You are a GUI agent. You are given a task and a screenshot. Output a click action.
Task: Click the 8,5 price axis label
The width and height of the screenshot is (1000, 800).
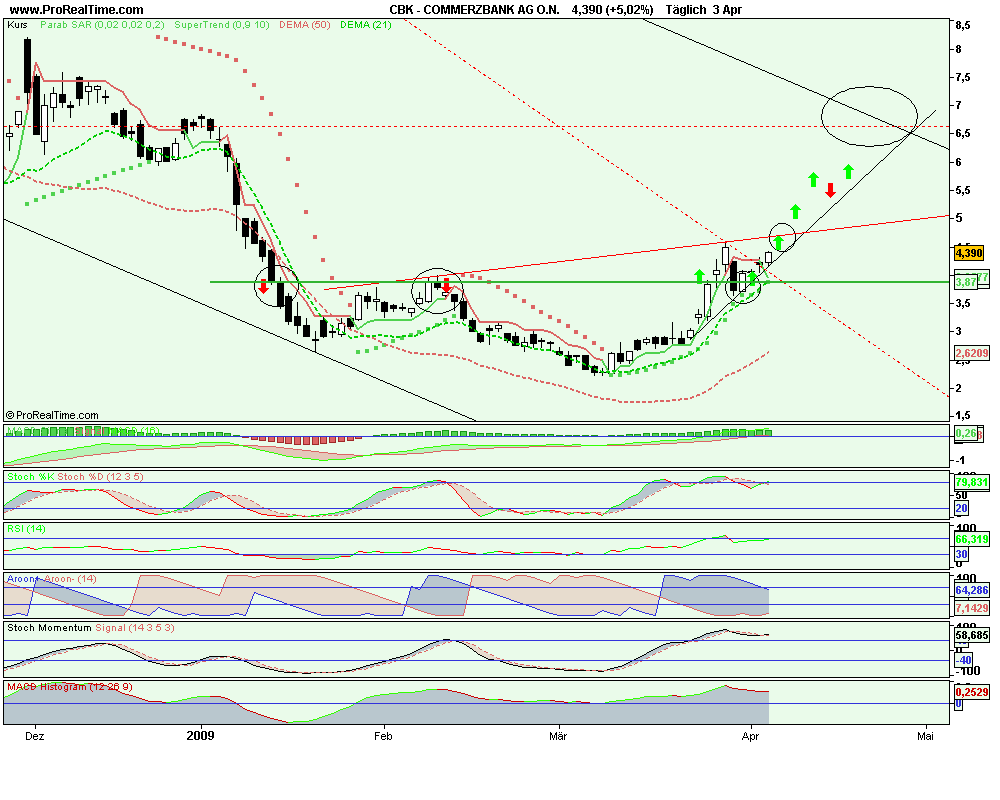tap(963, 26)
